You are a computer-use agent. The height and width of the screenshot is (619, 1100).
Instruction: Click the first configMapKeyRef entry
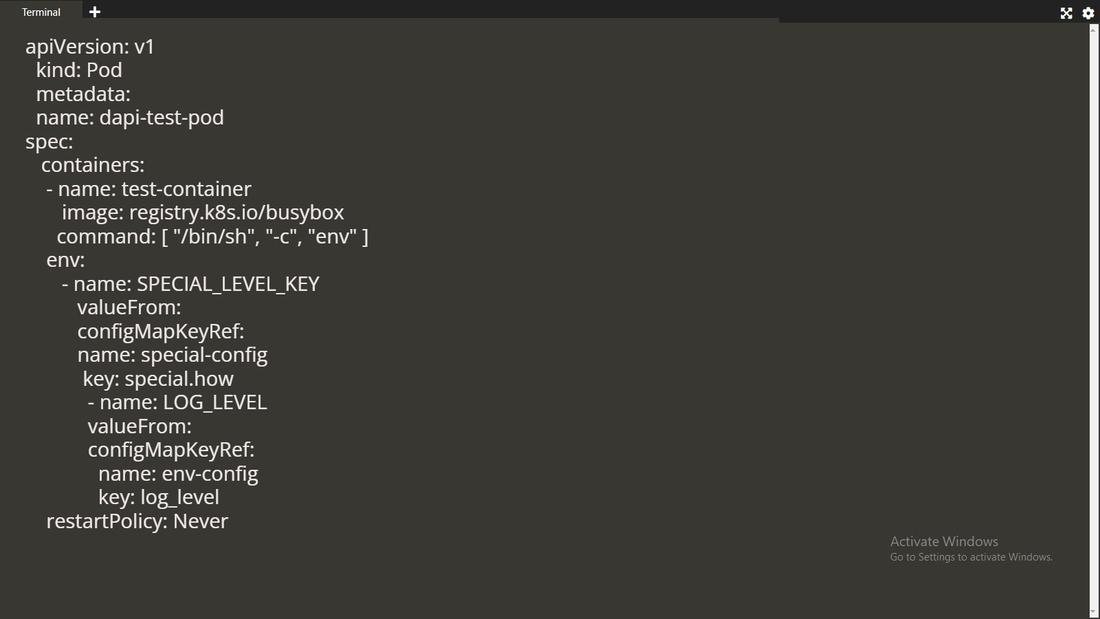(x=160, y=330)
